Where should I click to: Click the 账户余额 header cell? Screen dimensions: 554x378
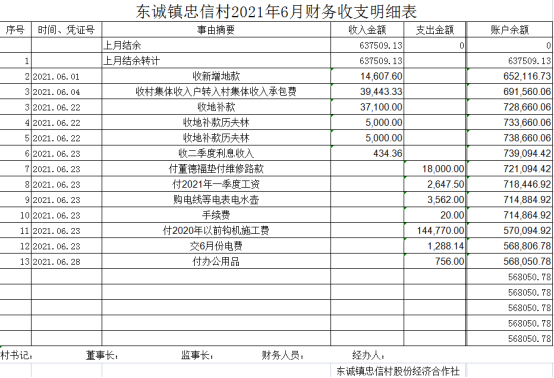point(509,30)
